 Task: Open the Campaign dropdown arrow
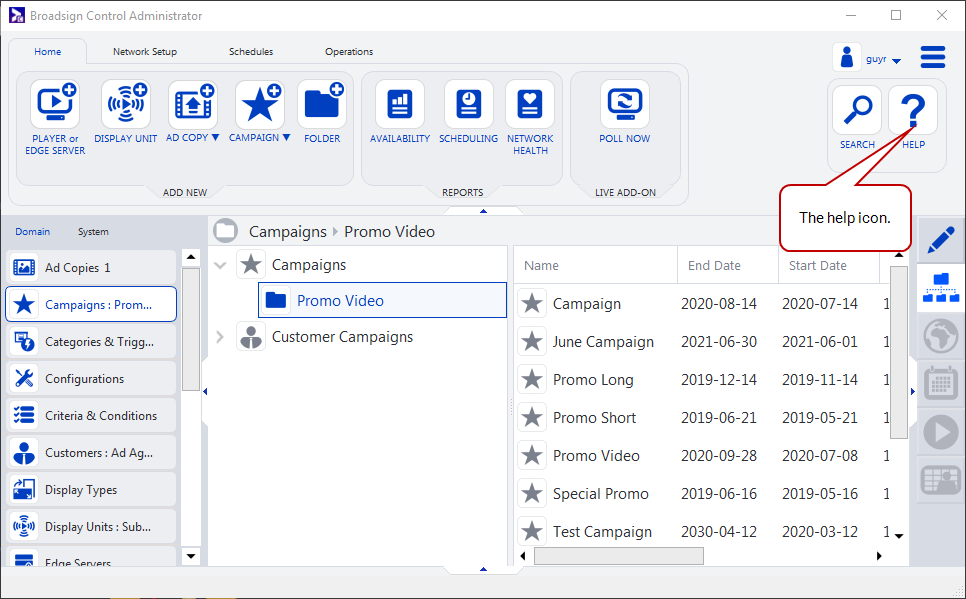click(286, 137)
